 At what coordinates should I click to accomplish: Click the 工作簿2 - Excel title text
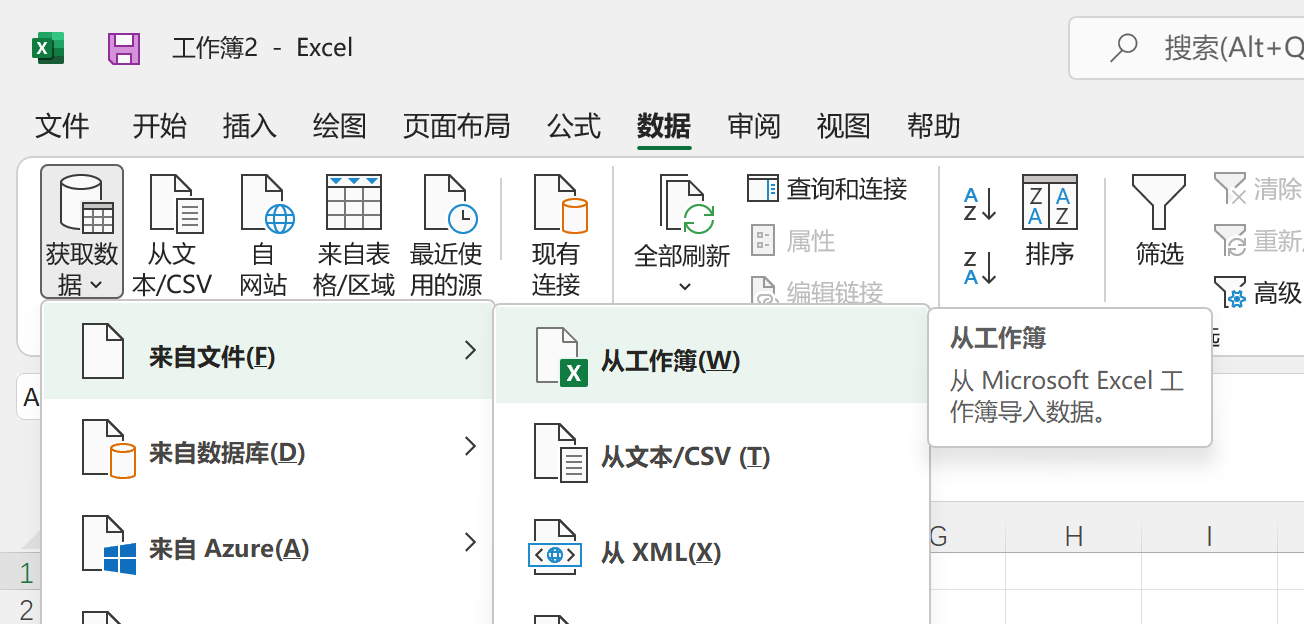(262, 48)
